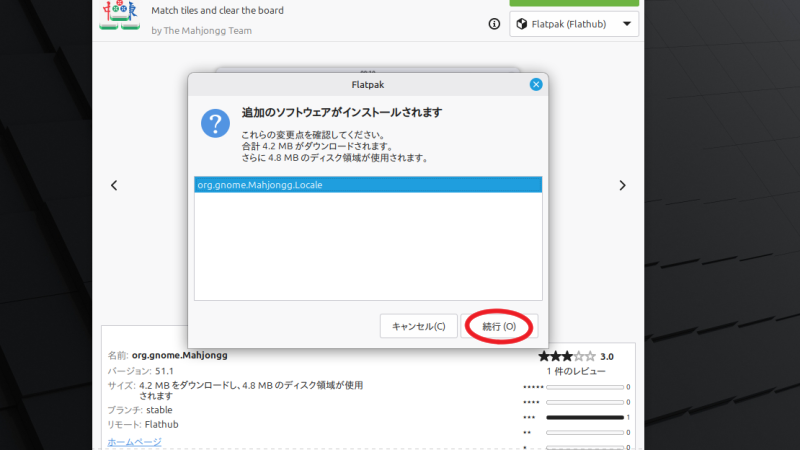Viewport: 800px width, 450px height.
Task: Click 'Match tiles and clear the board' description
Action: click(x=217, y=10)
